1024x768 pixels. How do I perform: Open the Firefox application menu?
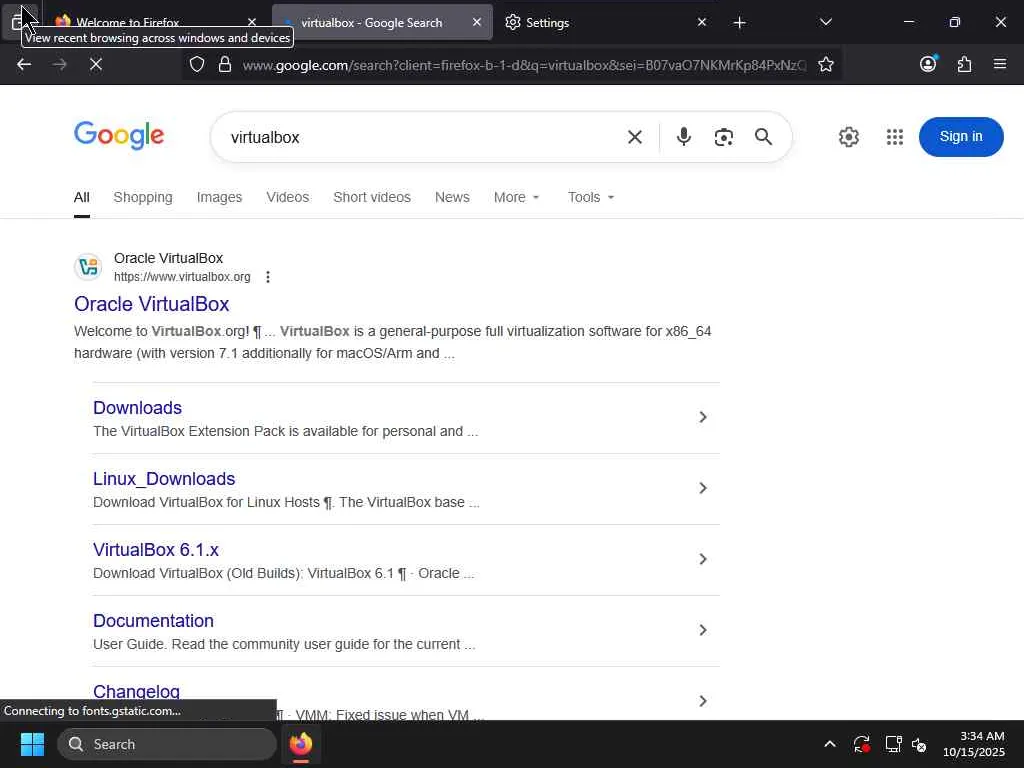click(x=1000, y=64)
